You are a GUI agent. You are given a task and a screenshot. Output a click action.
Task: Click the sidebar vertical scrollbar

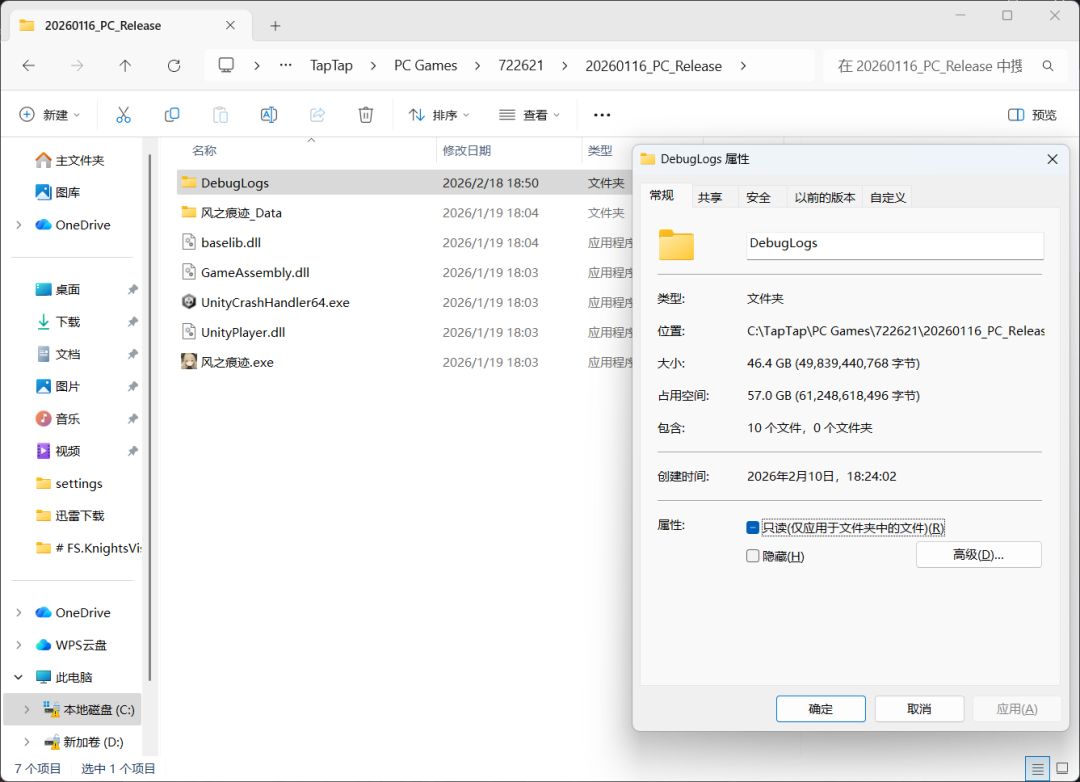coord(149,418)
